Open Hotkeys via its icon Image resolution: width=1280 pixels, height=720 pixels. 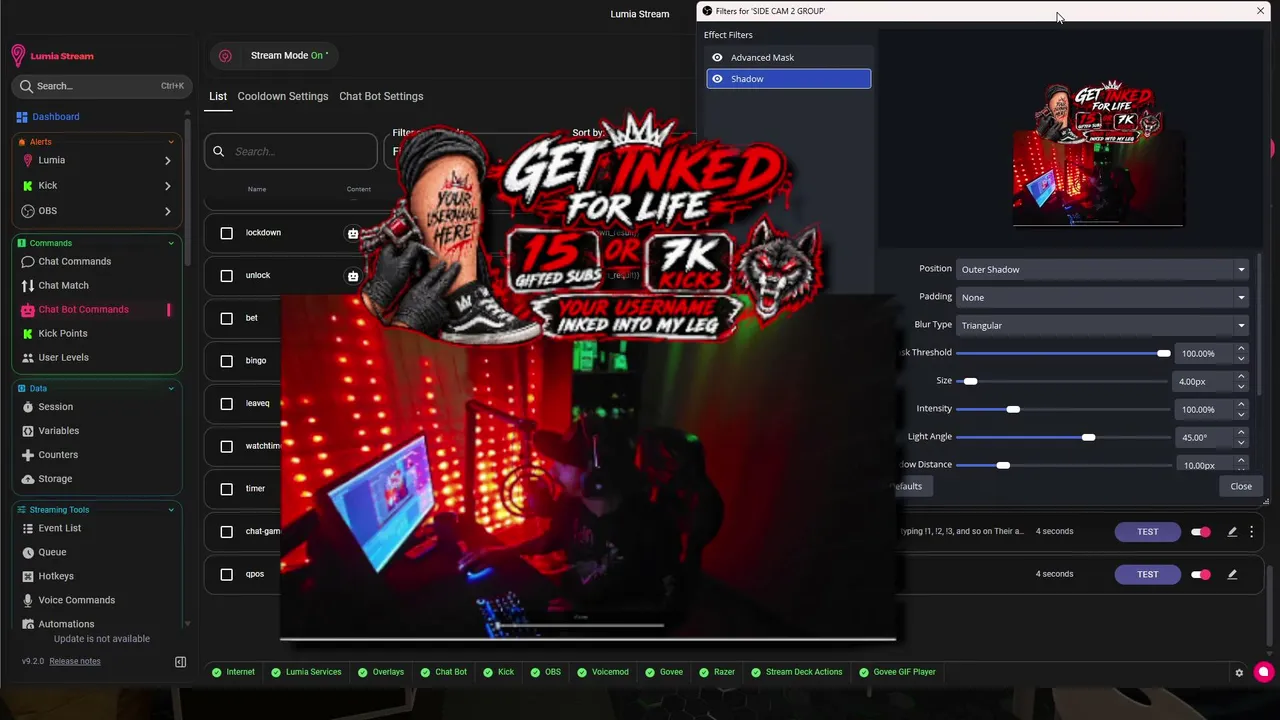28,576
